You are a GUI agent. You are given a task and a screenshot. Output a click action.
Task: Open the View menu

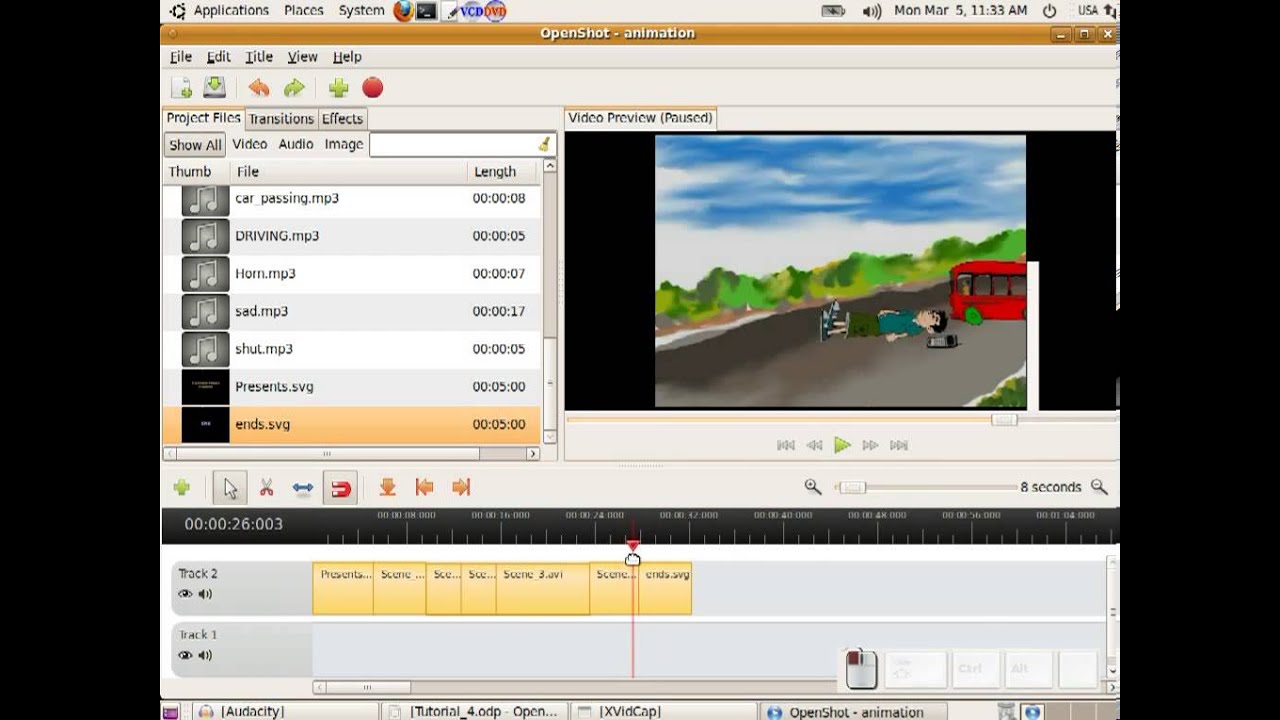click(302, 57)
